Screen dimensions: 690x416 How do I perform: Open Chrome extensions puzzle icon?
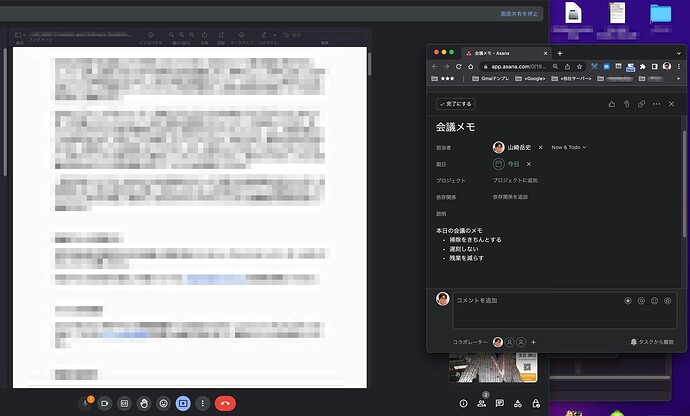pyautogui.click(x=642, y=66)
